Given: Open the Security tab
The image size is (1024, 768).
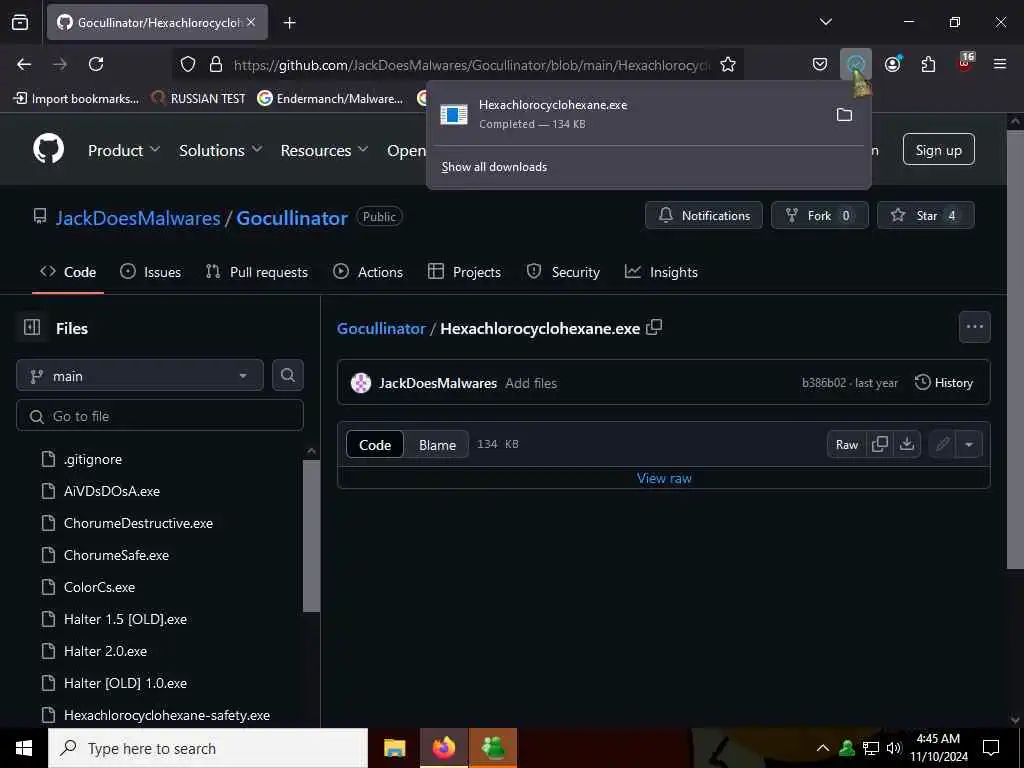Looking at the screenshot, I should [563, 272].
